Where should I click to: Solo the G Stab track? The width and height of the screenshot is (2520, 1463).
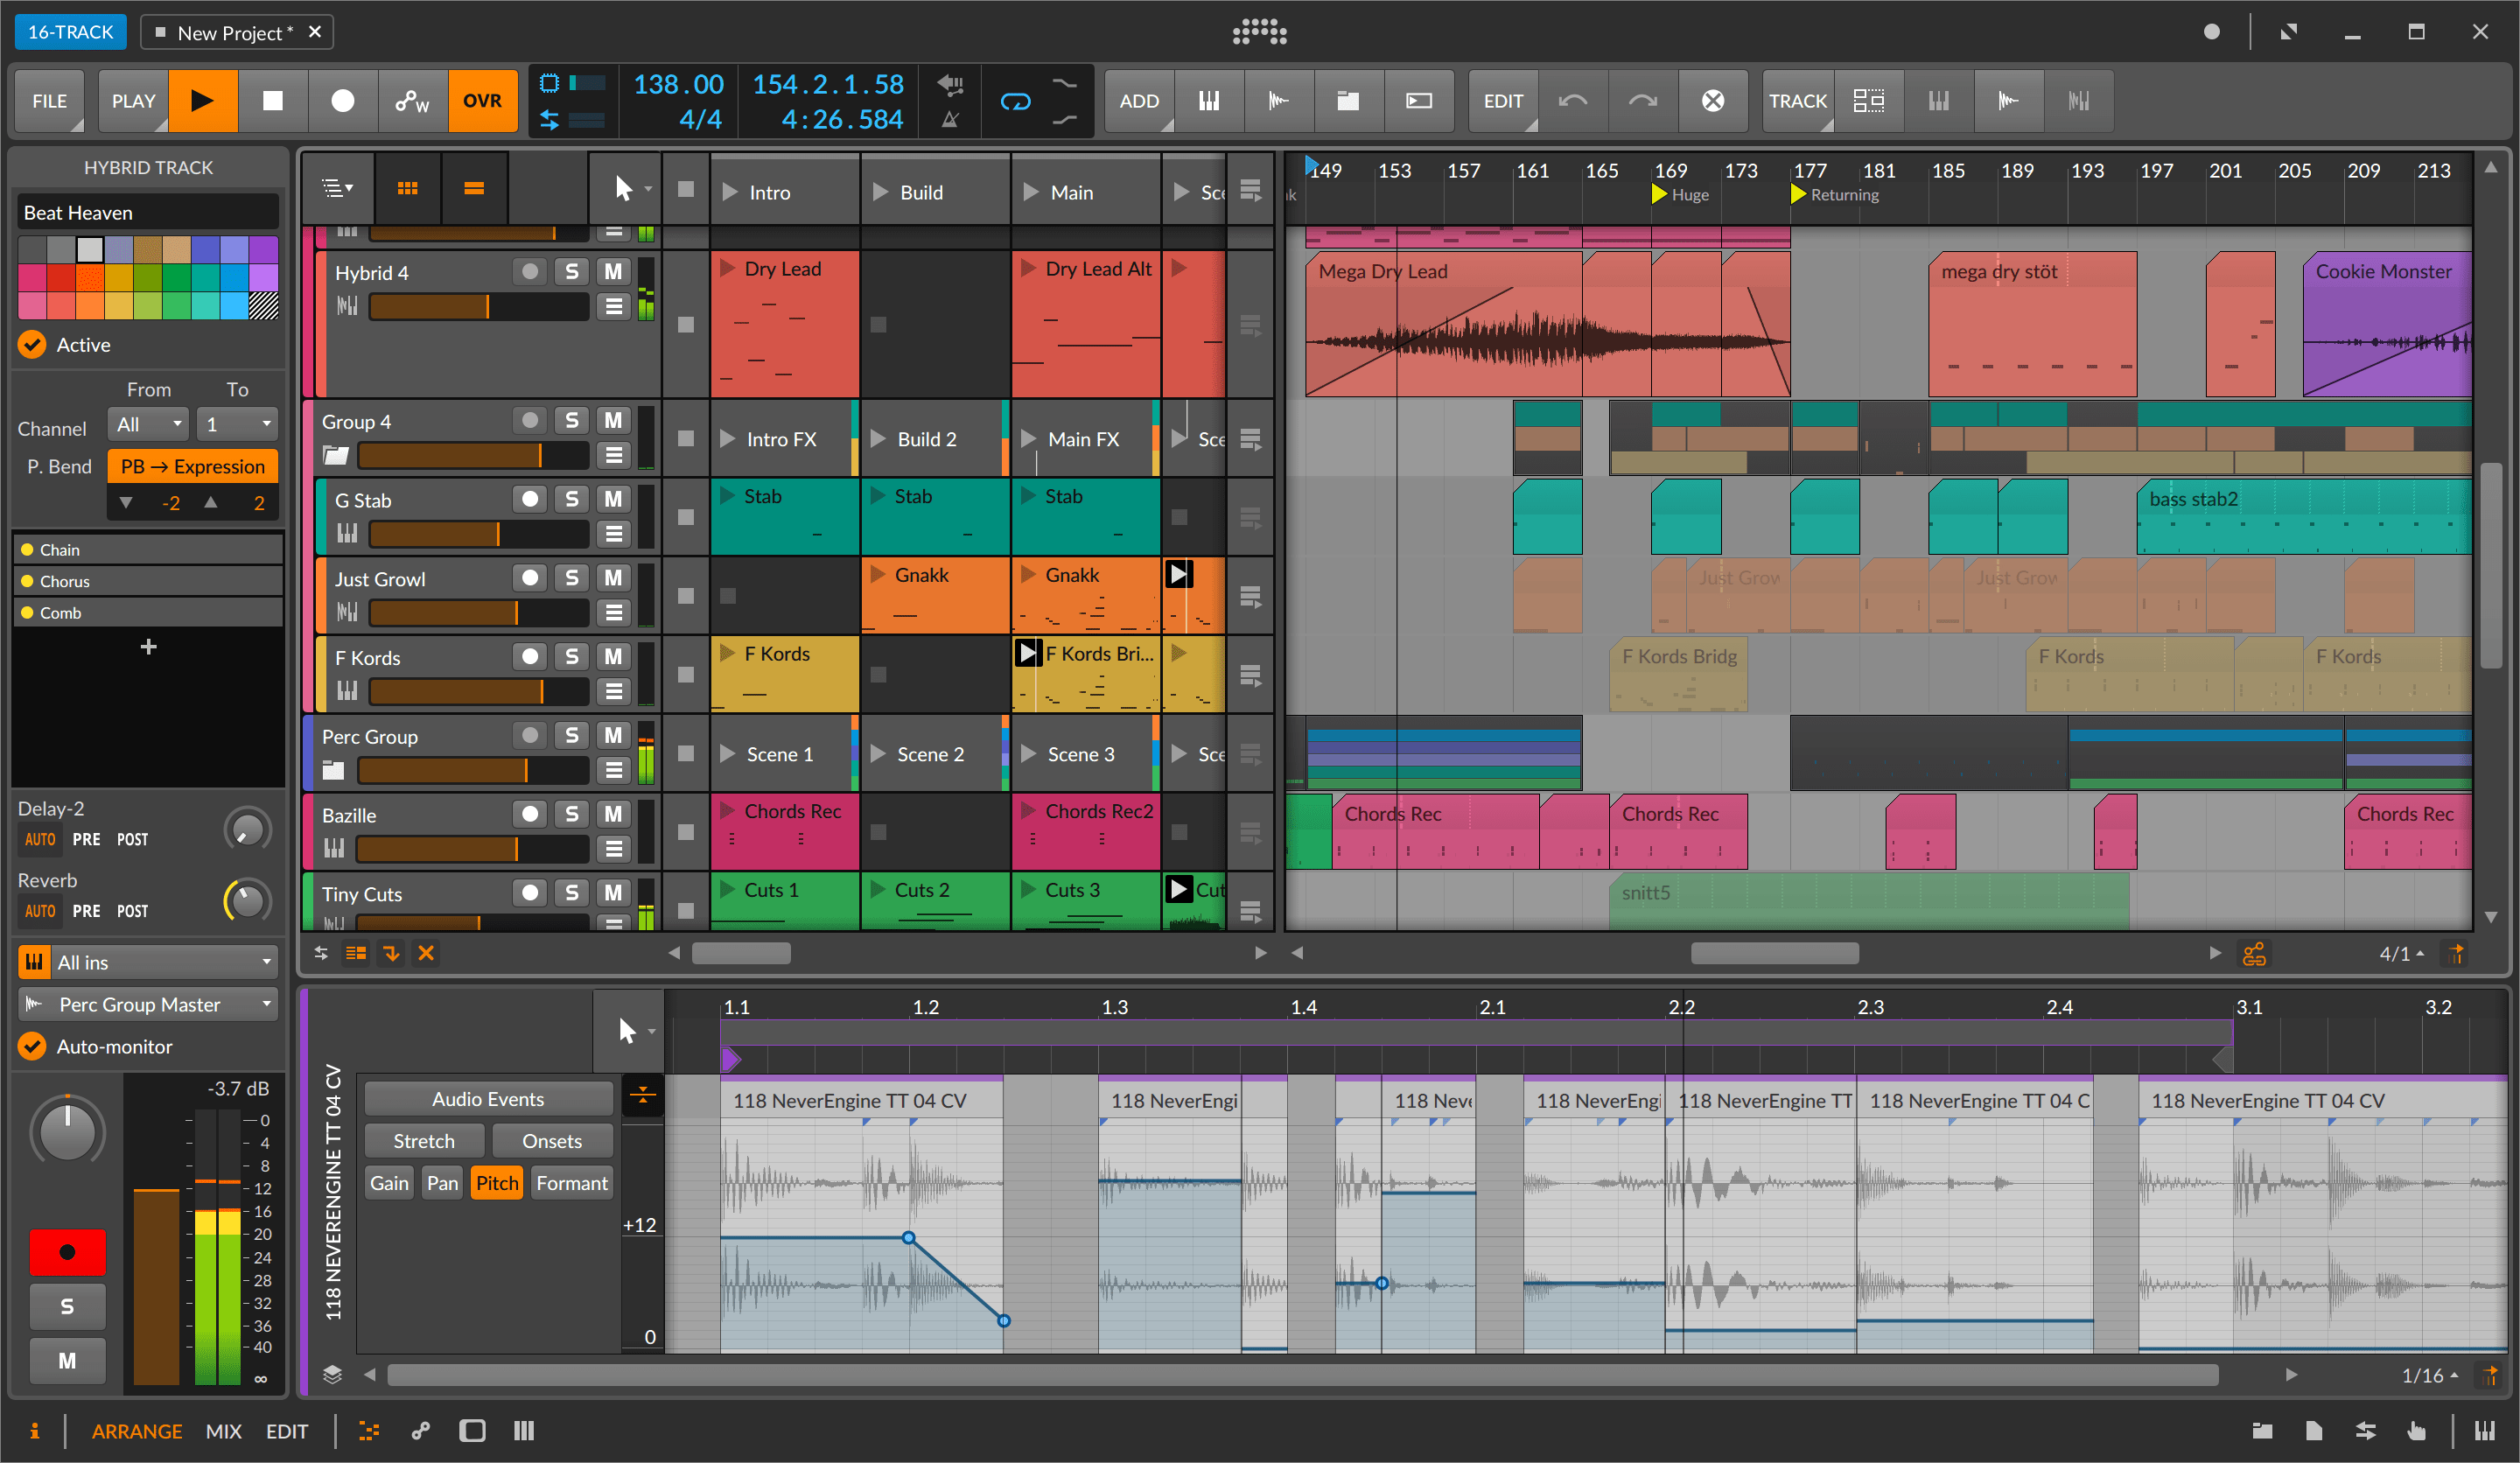pos(571,499)
